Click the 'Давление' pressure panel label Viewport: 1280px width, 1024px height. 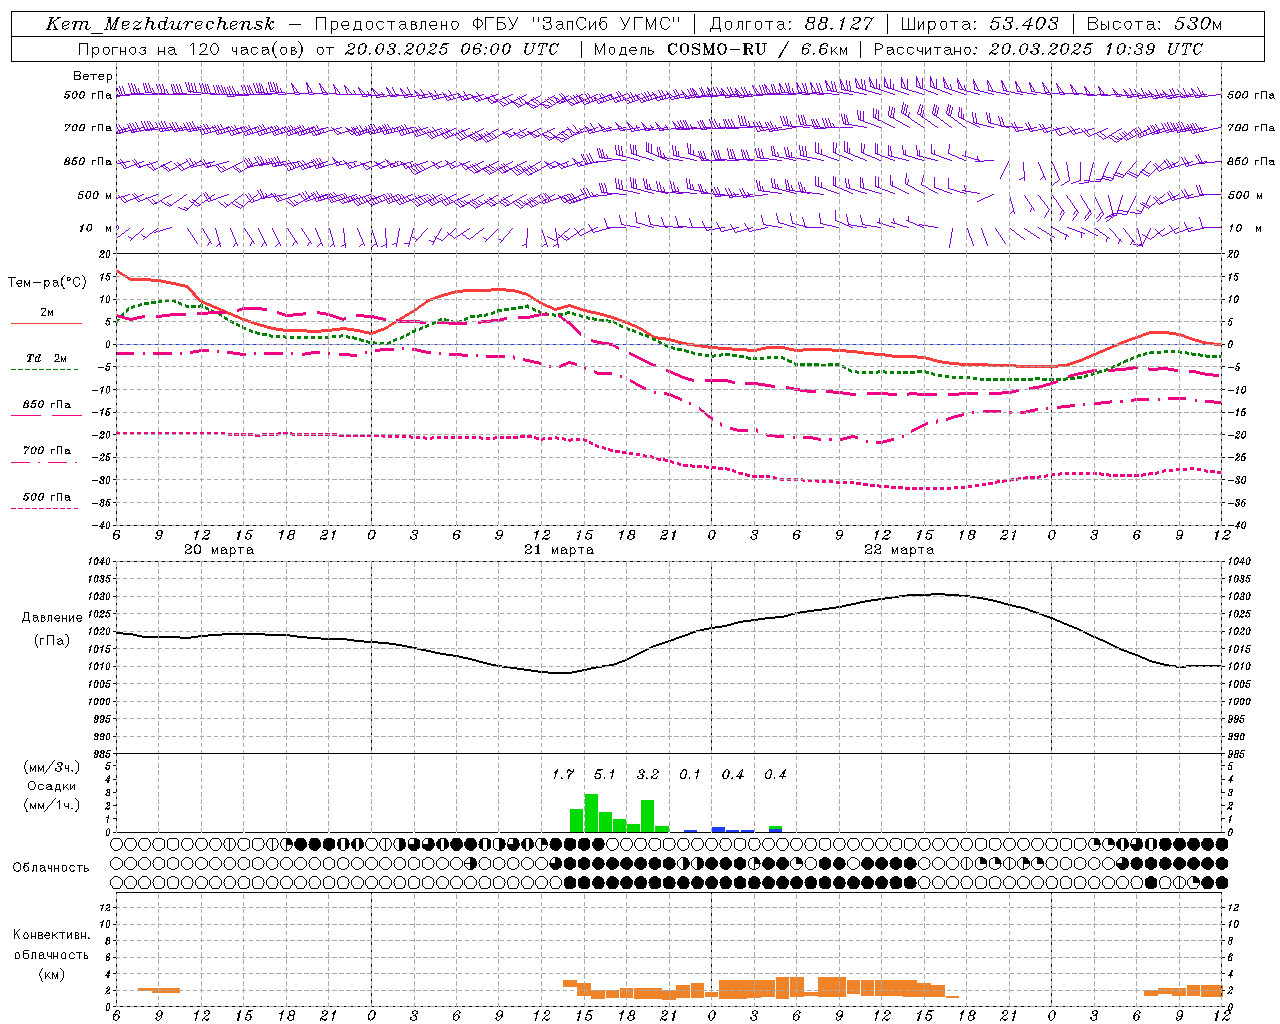pyautogui.click(x=52, y=618)
